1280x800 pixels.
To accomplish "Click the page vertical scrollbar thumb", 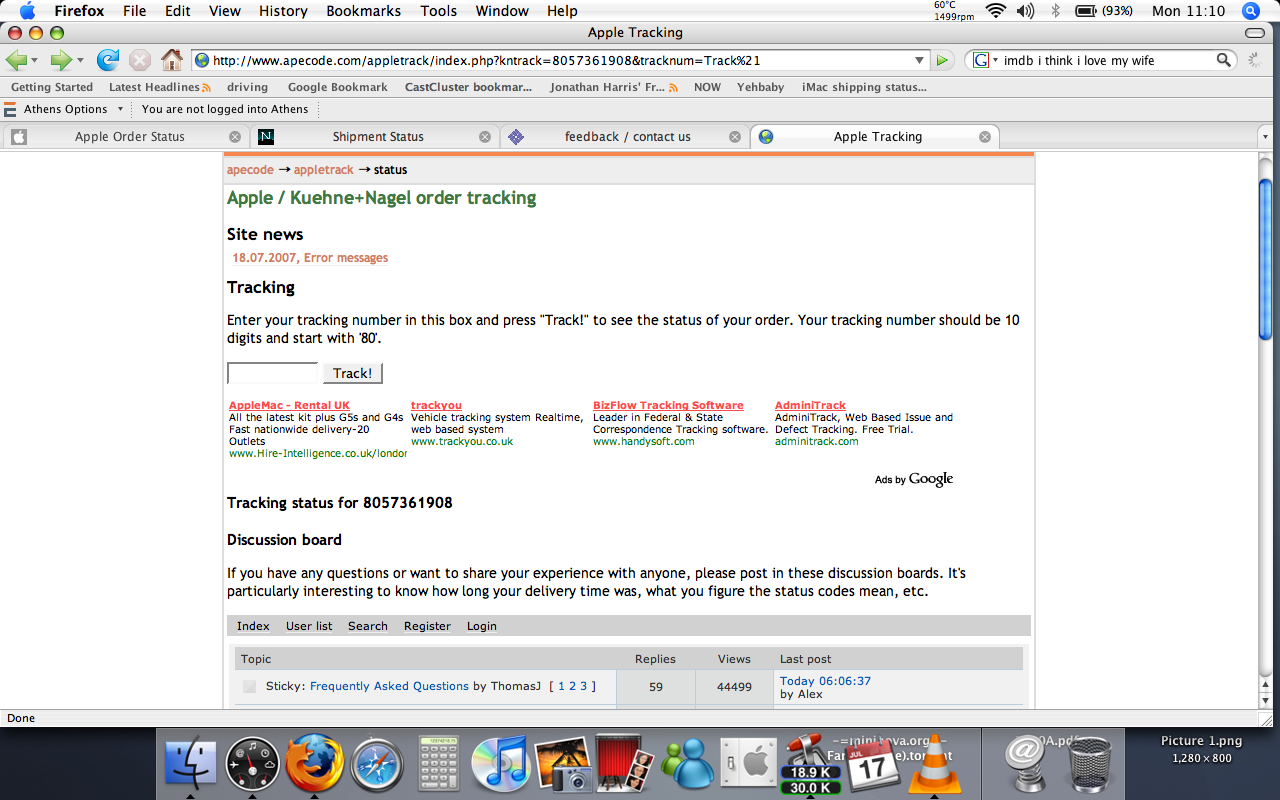I will [x=1265, y=260].
